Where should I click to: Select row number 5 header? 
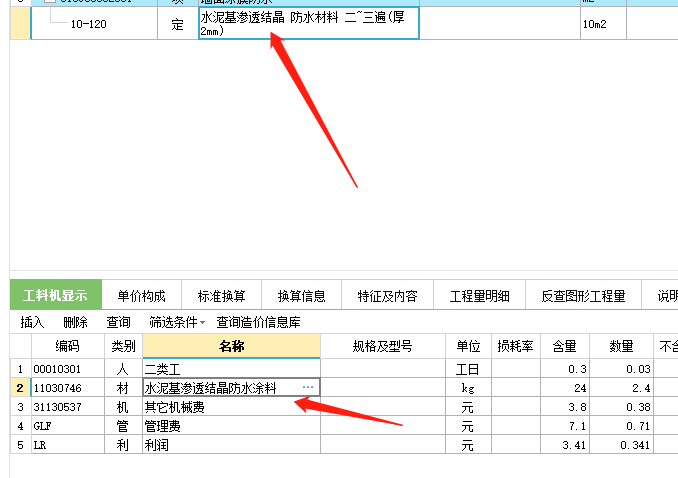tap(20, 445)
